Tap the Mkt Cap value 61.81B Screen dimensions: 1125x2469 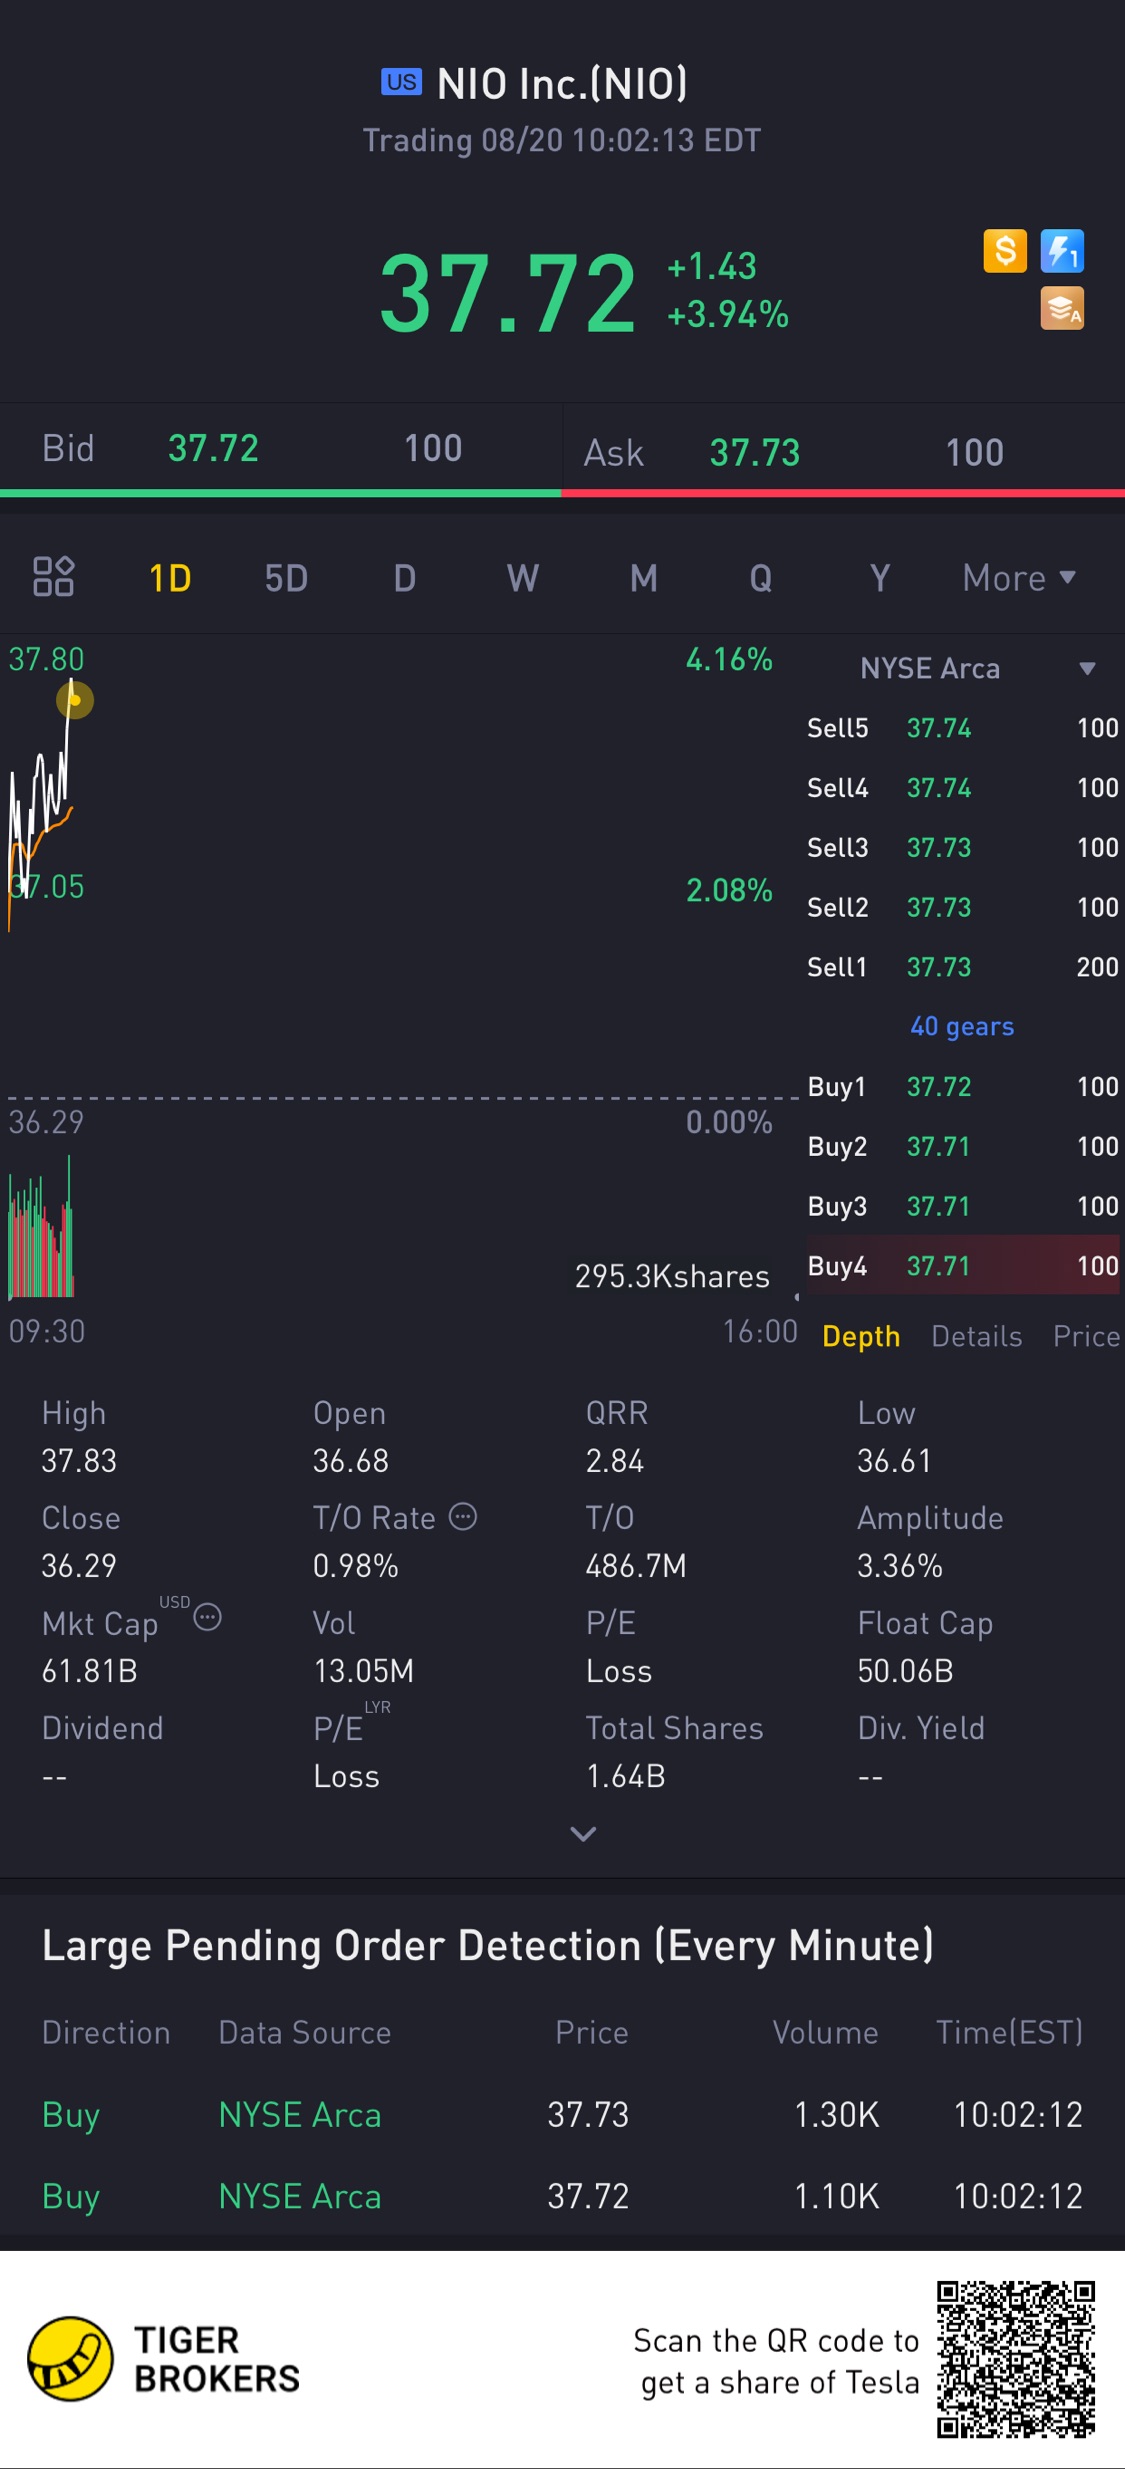click(x=89, y=1671)
